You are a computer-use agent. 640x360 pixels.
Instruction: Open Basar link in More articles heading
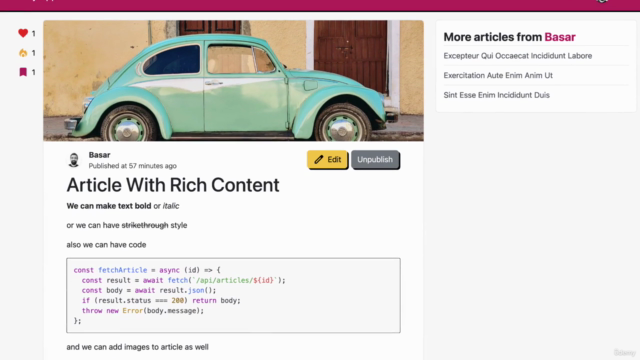[x=560, y=37]
